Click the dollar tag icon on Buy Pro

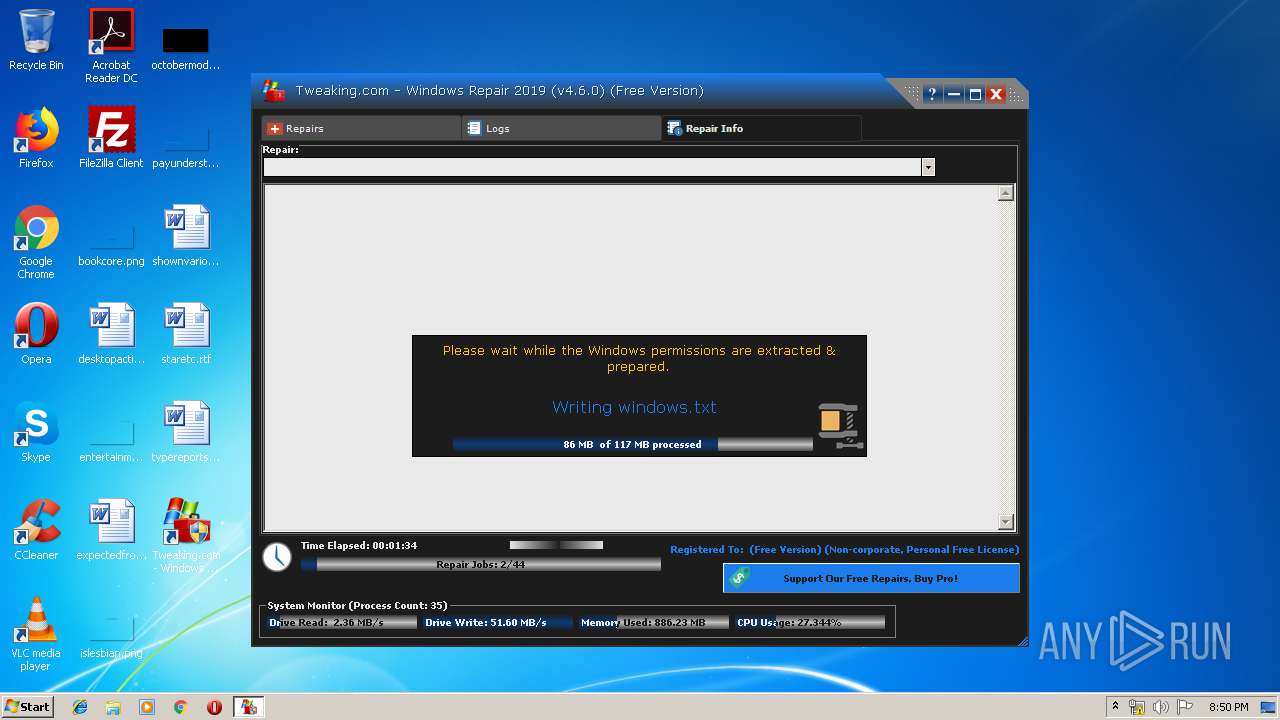pos(740,578)
